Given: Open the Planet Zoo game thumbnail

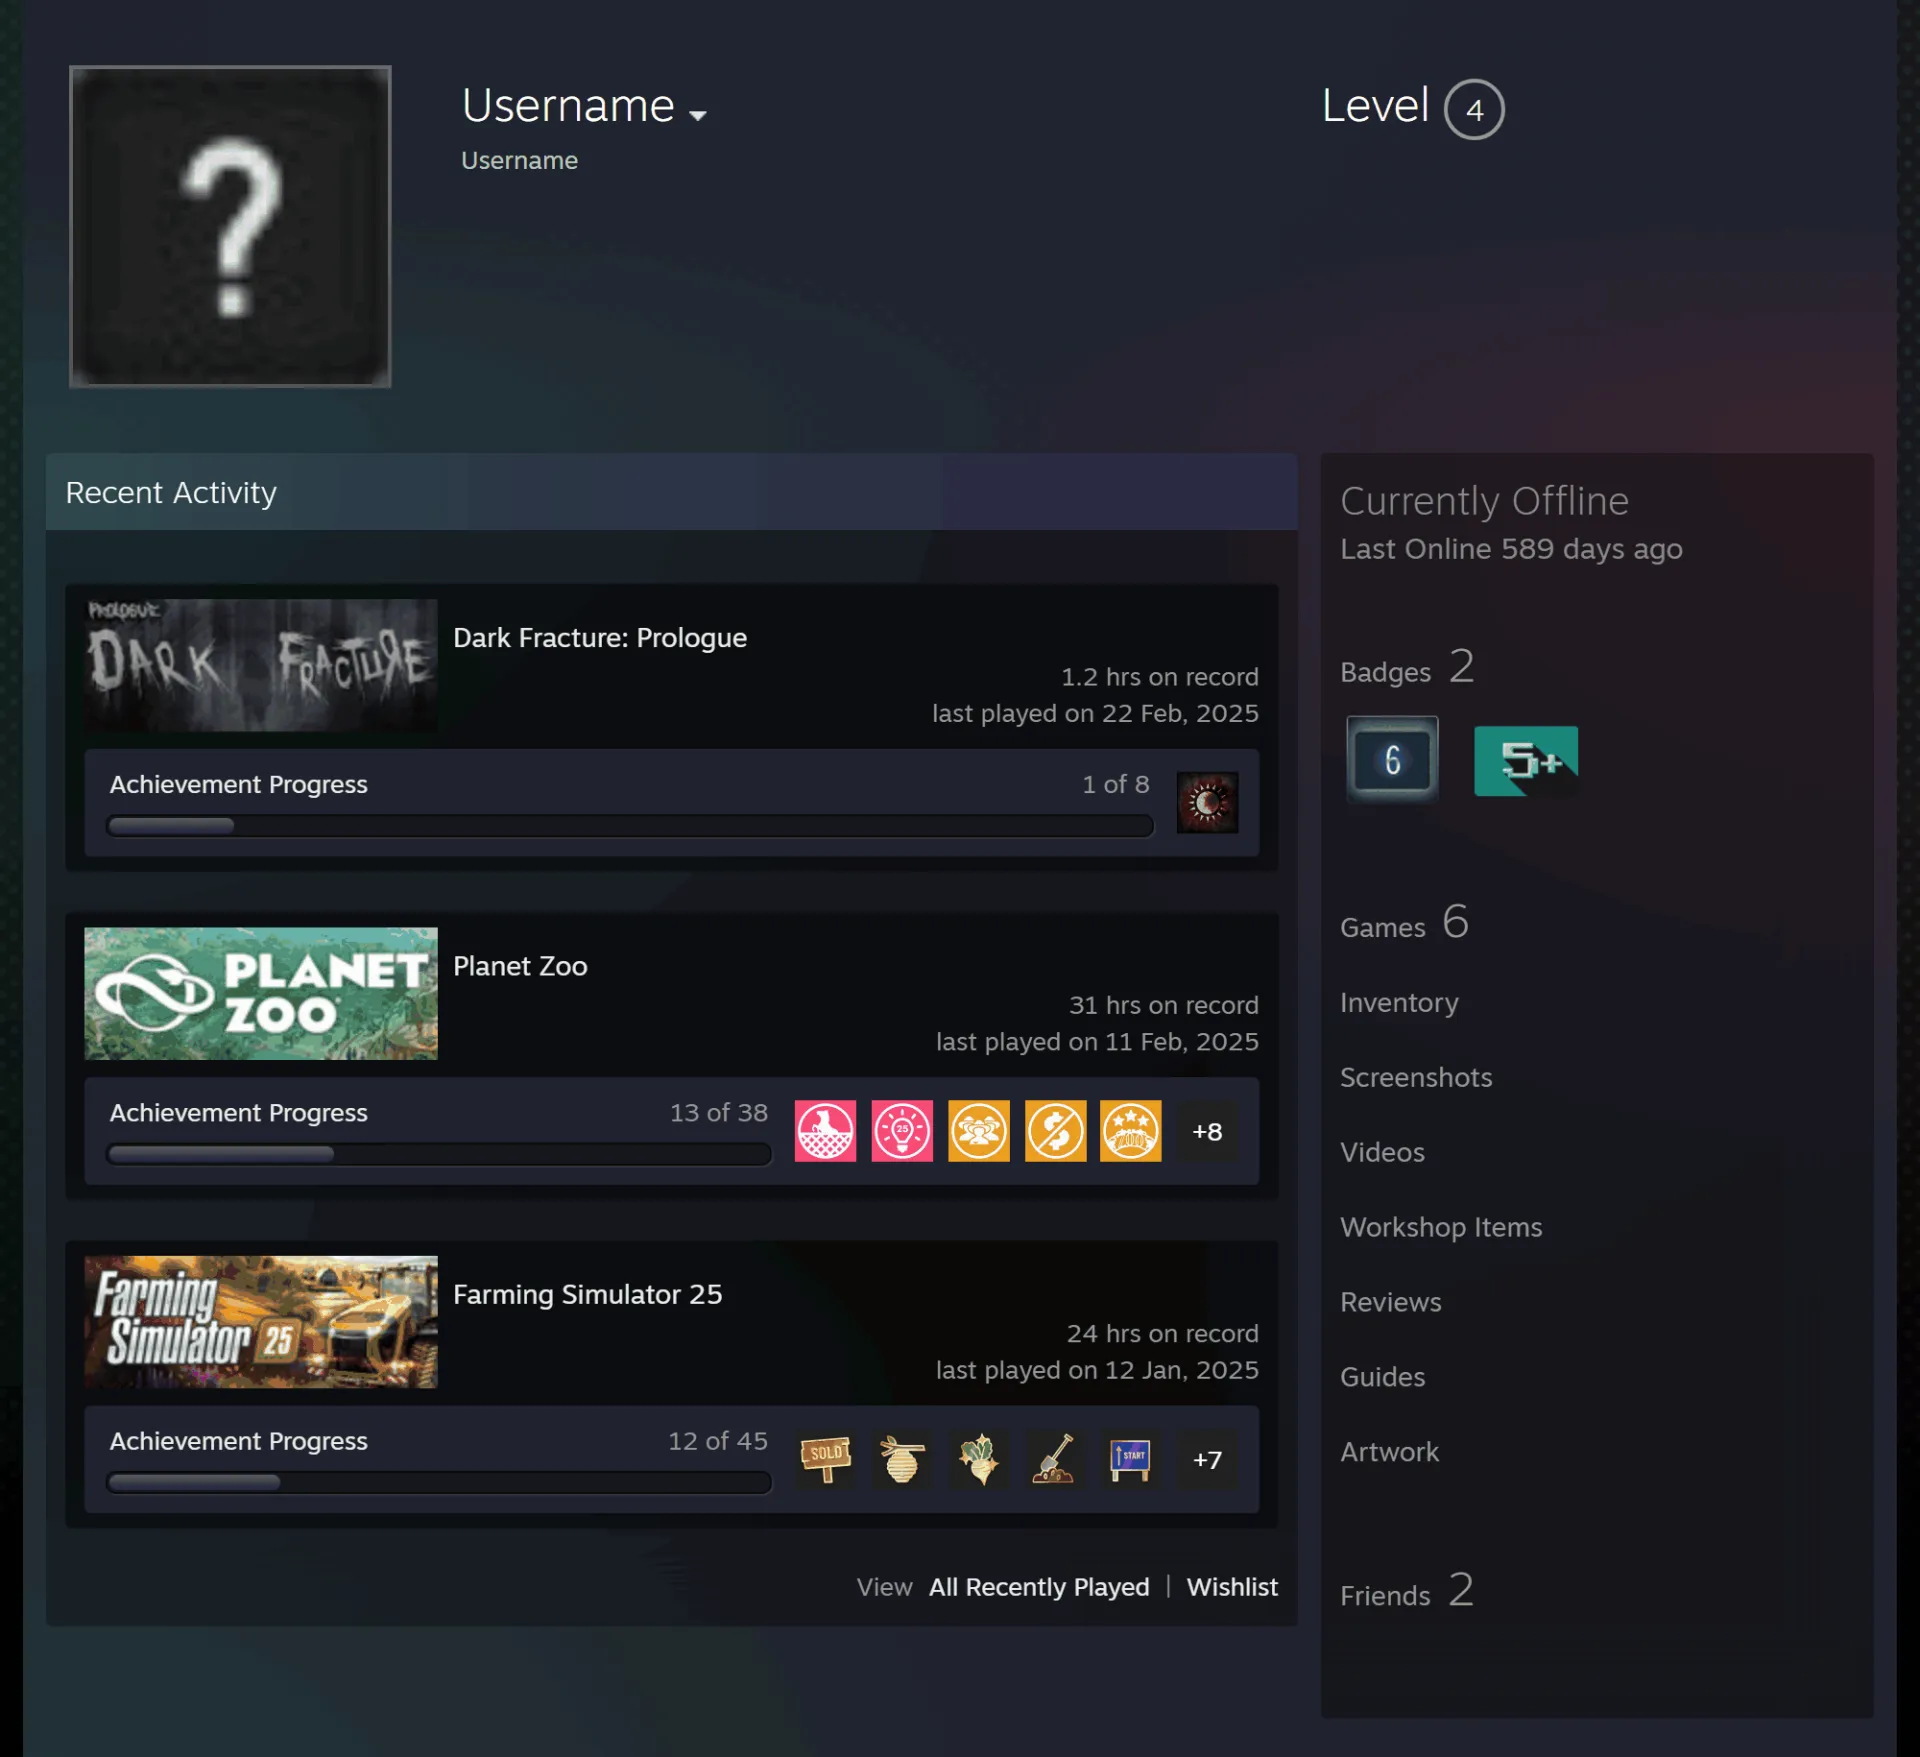Looking at the screenshot, I should click(x=261, y=993).
